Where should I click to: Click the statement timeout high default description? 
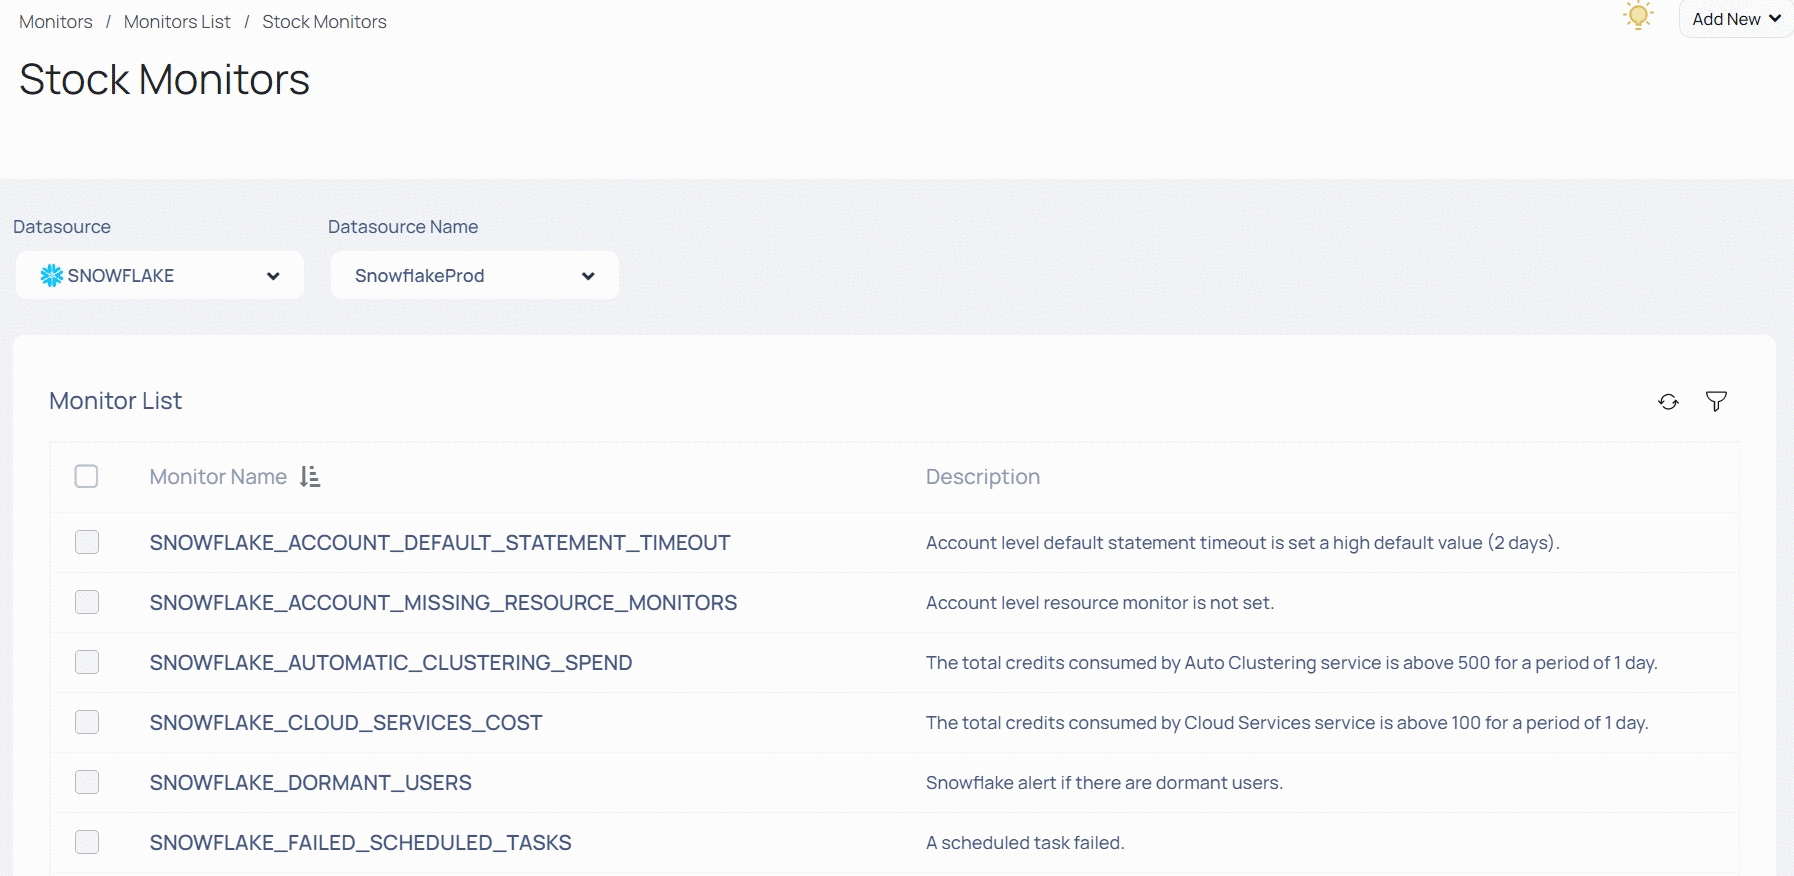click(x=1243, y=543)
